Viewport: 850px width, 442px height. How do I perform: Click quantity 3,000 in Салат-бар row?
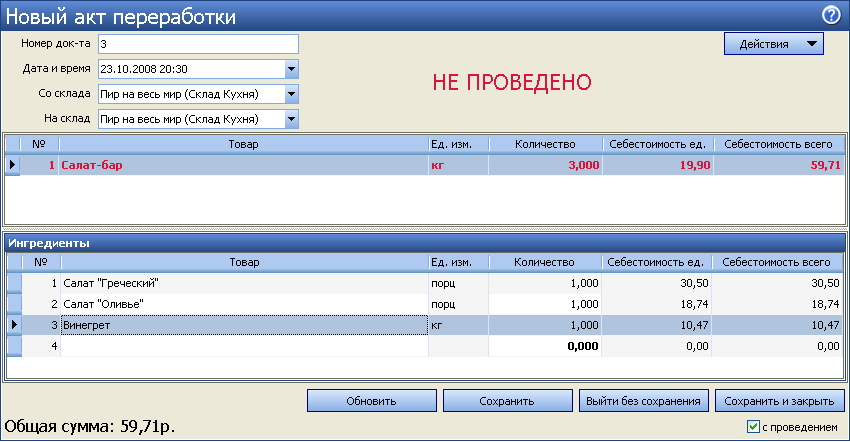545,165
